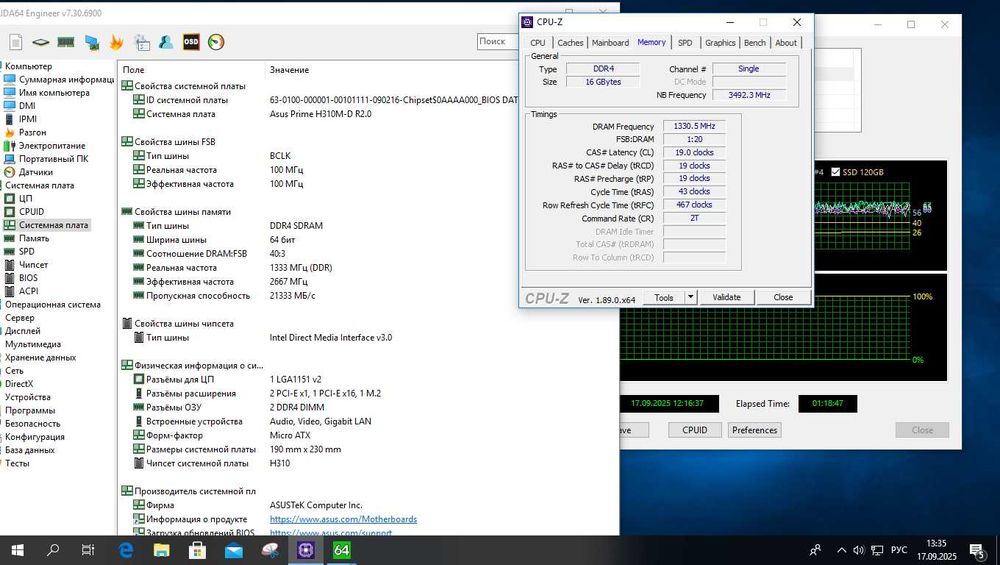Select ACPI in the sidebar tree

(28, 291)
